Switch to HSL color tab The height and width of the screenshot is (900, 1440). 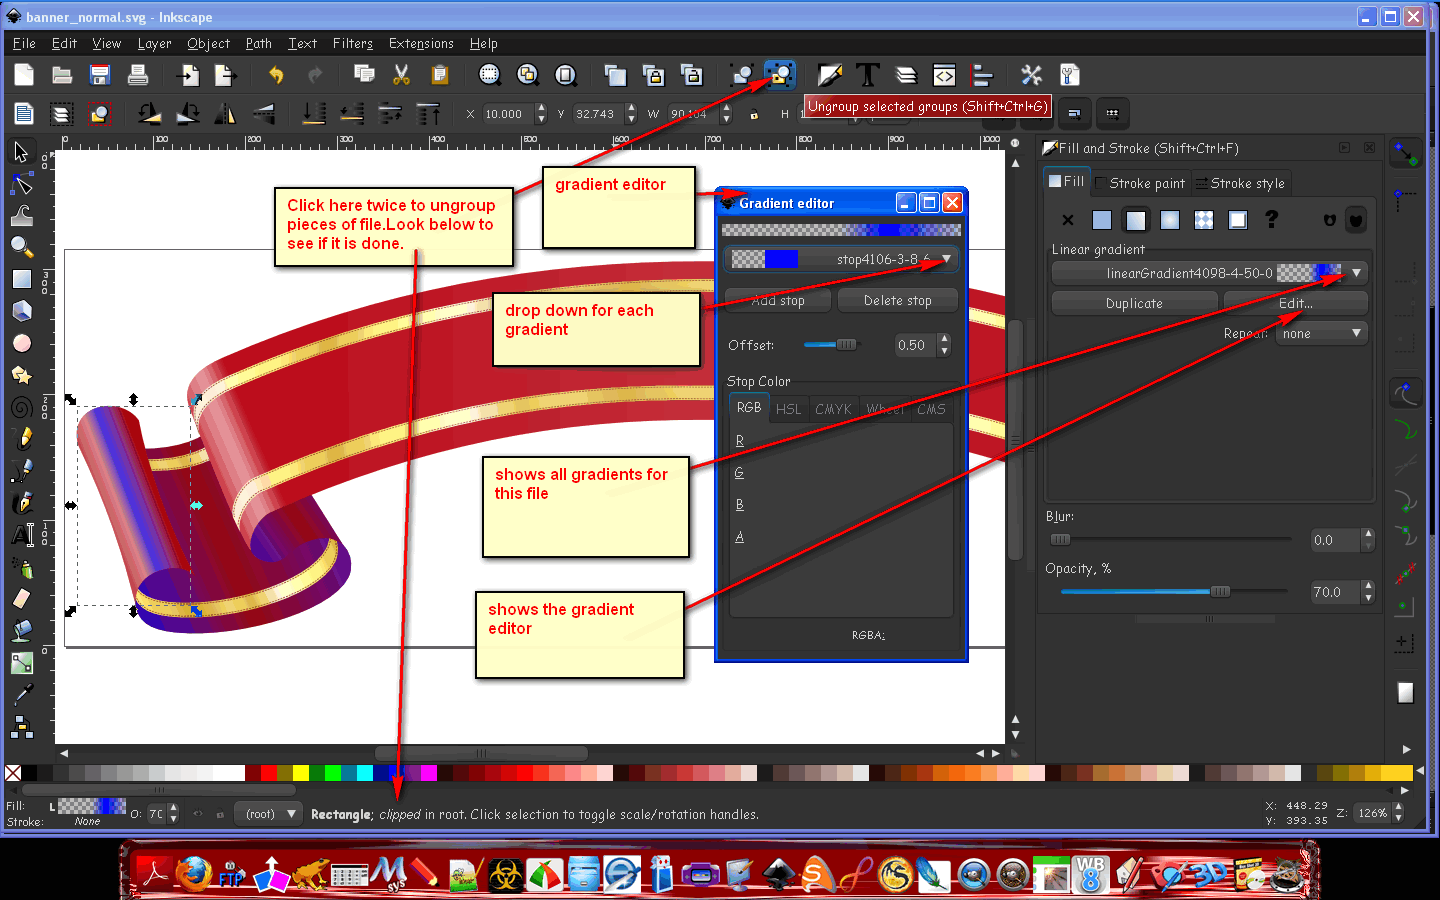[788, 409]
